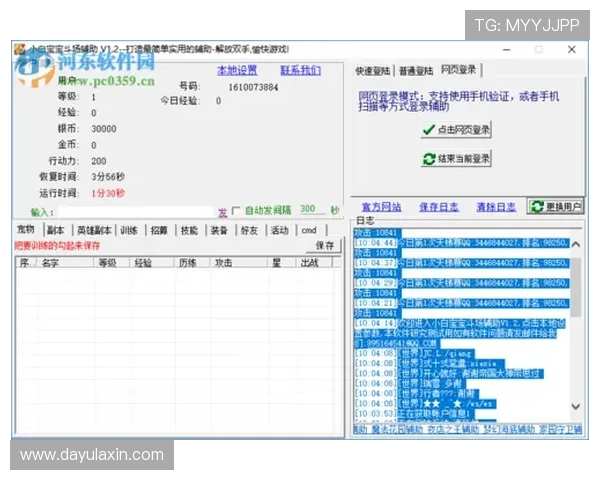Close the 小白宝宝斗场辅助 window
This screenshot has width=600, height=480.
tap(572, 49)
